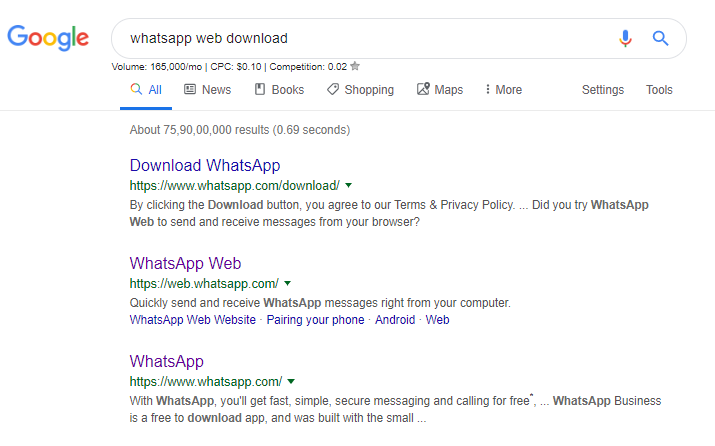This screenshot has width=715, height=446.
Task: Star the keyword with the star icon
Action: [x=355, y=66]
